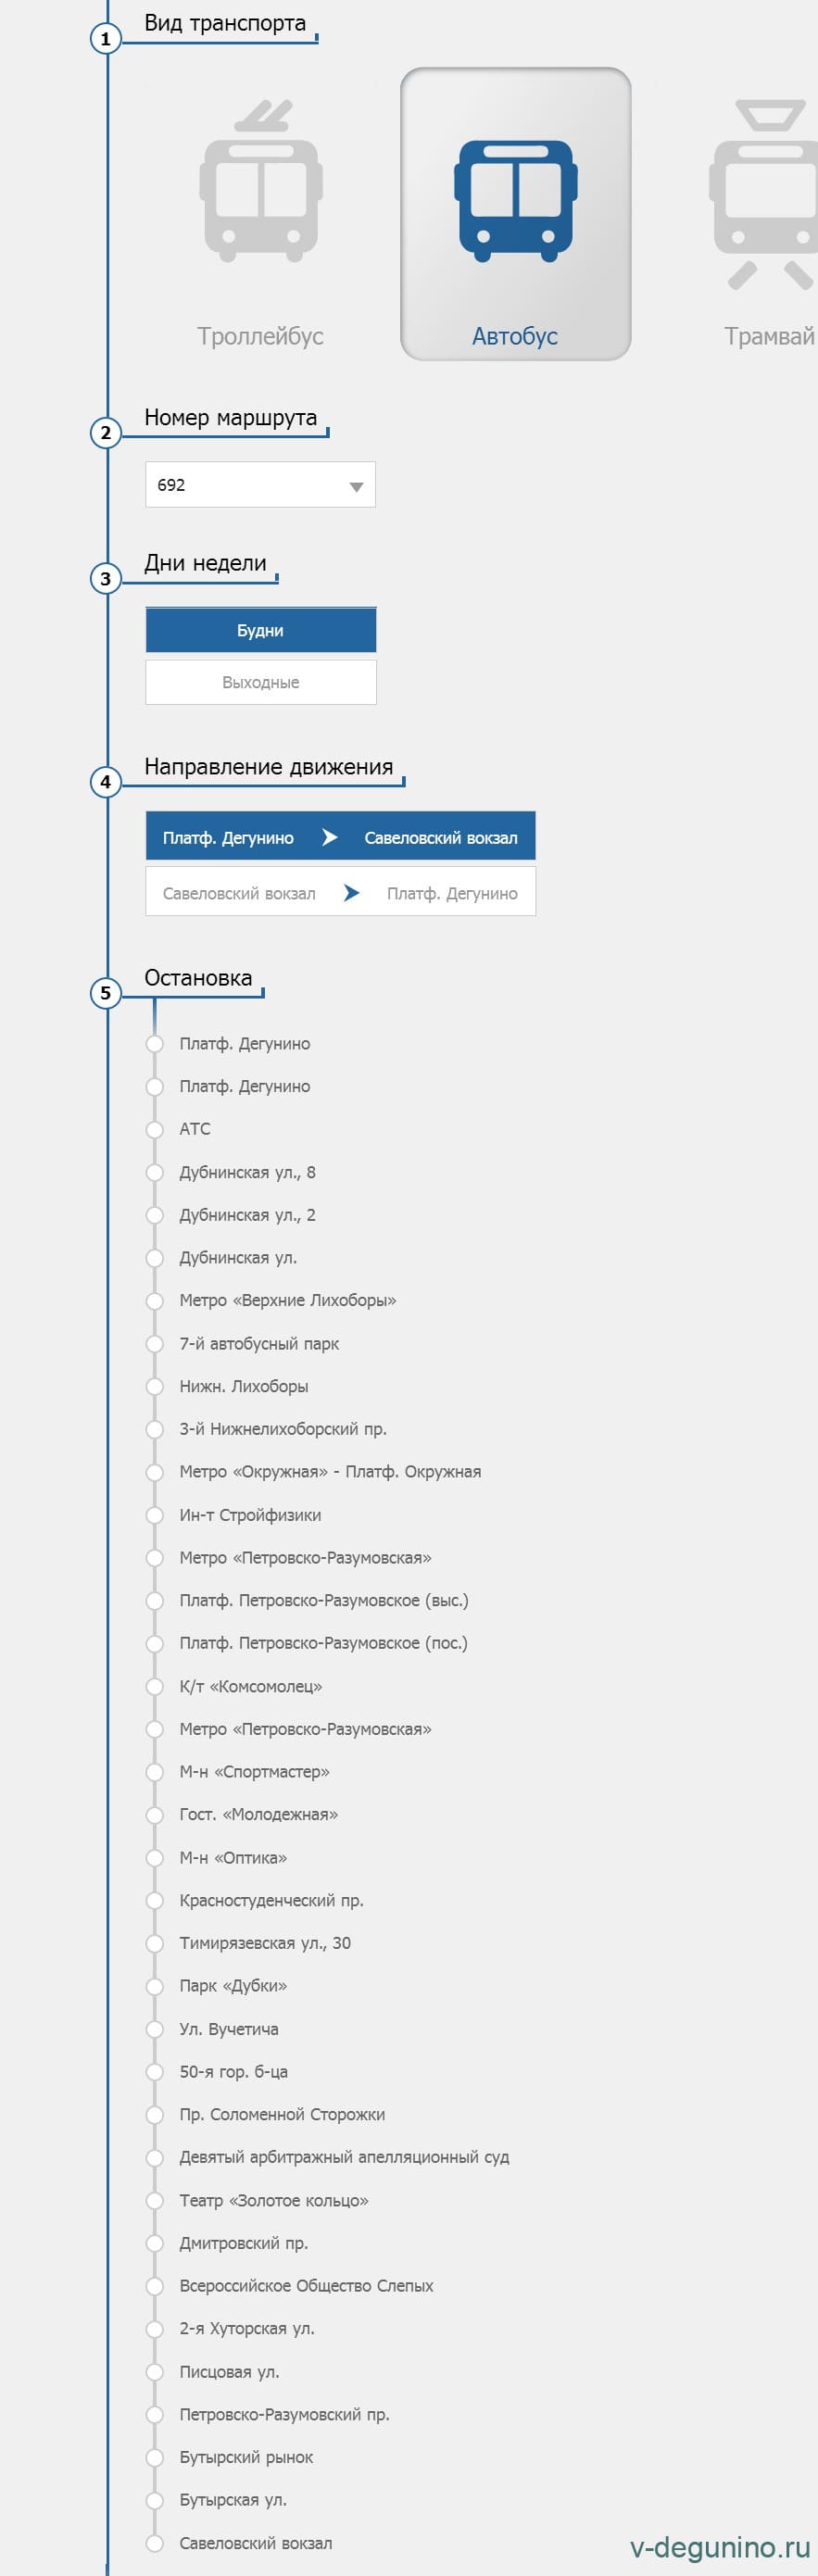Select the АТС stop radio button
Image resolution: width=818 pixels, height=2576 pixels.
click(155, 1129)
